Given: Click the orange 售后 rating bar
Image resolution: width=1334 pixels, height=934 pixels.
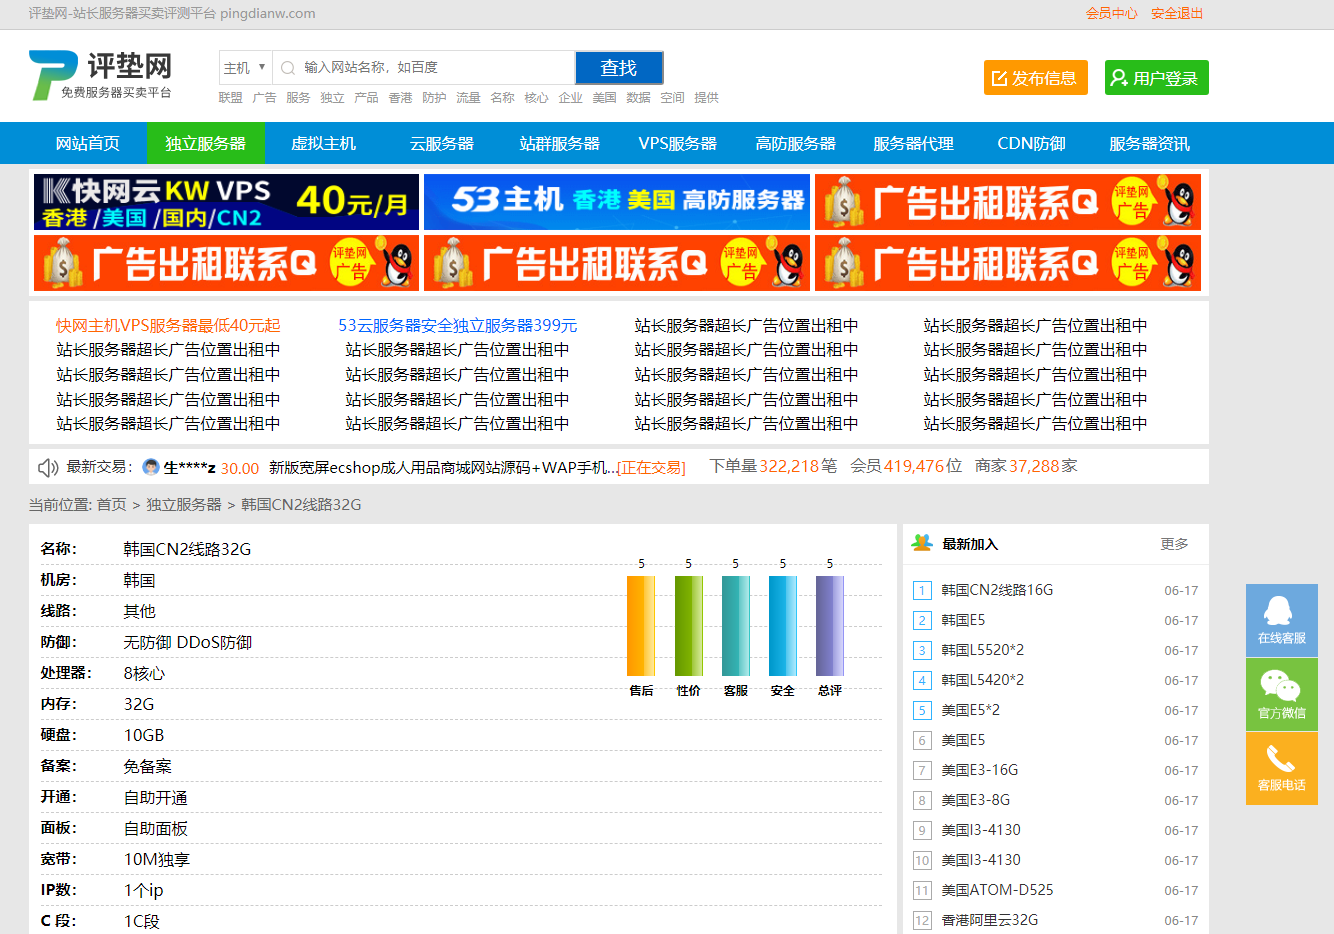Looking at the screenshot, I should coord(641,626).
